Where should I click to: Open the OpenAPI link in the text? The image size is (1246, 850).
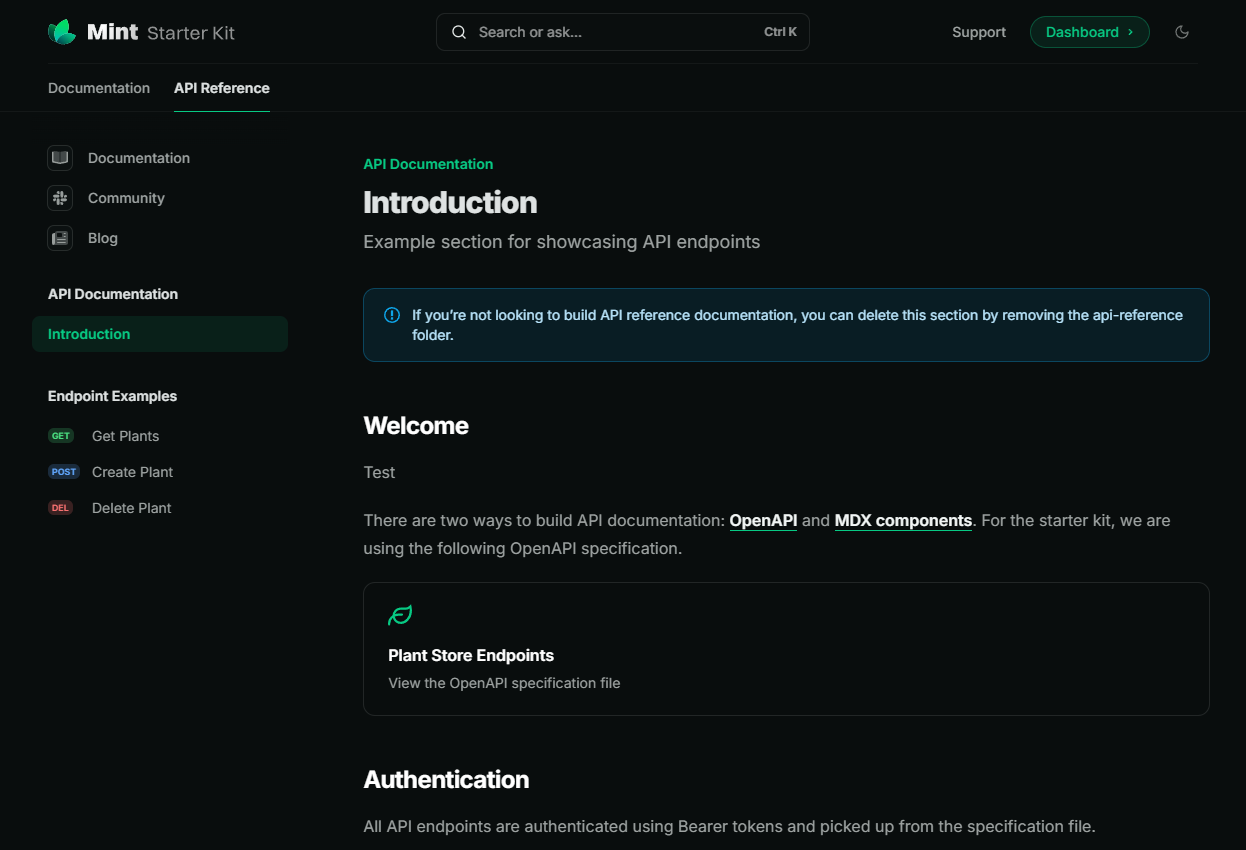coord(763,520)
